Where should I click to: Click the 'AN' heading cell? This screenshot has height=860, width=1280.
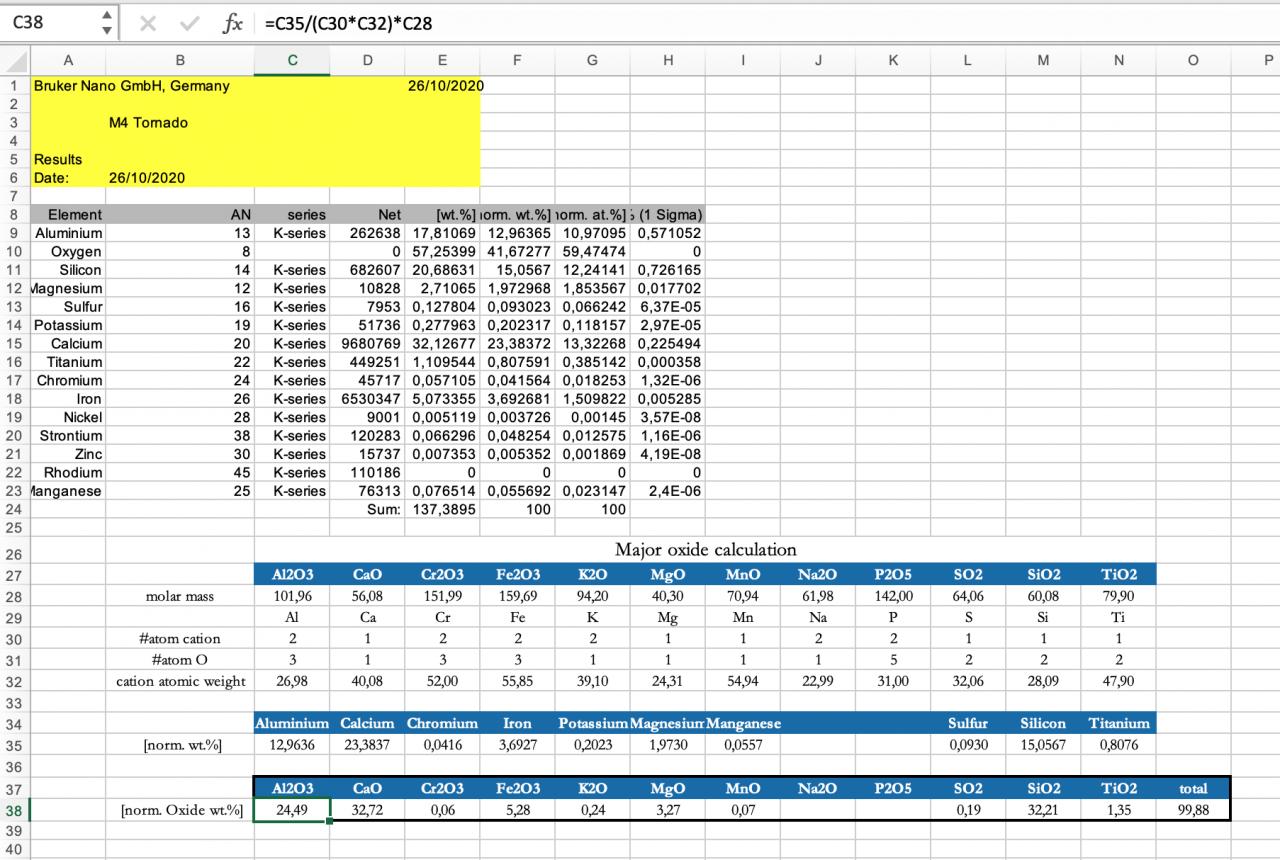click(x=180, y=214)
